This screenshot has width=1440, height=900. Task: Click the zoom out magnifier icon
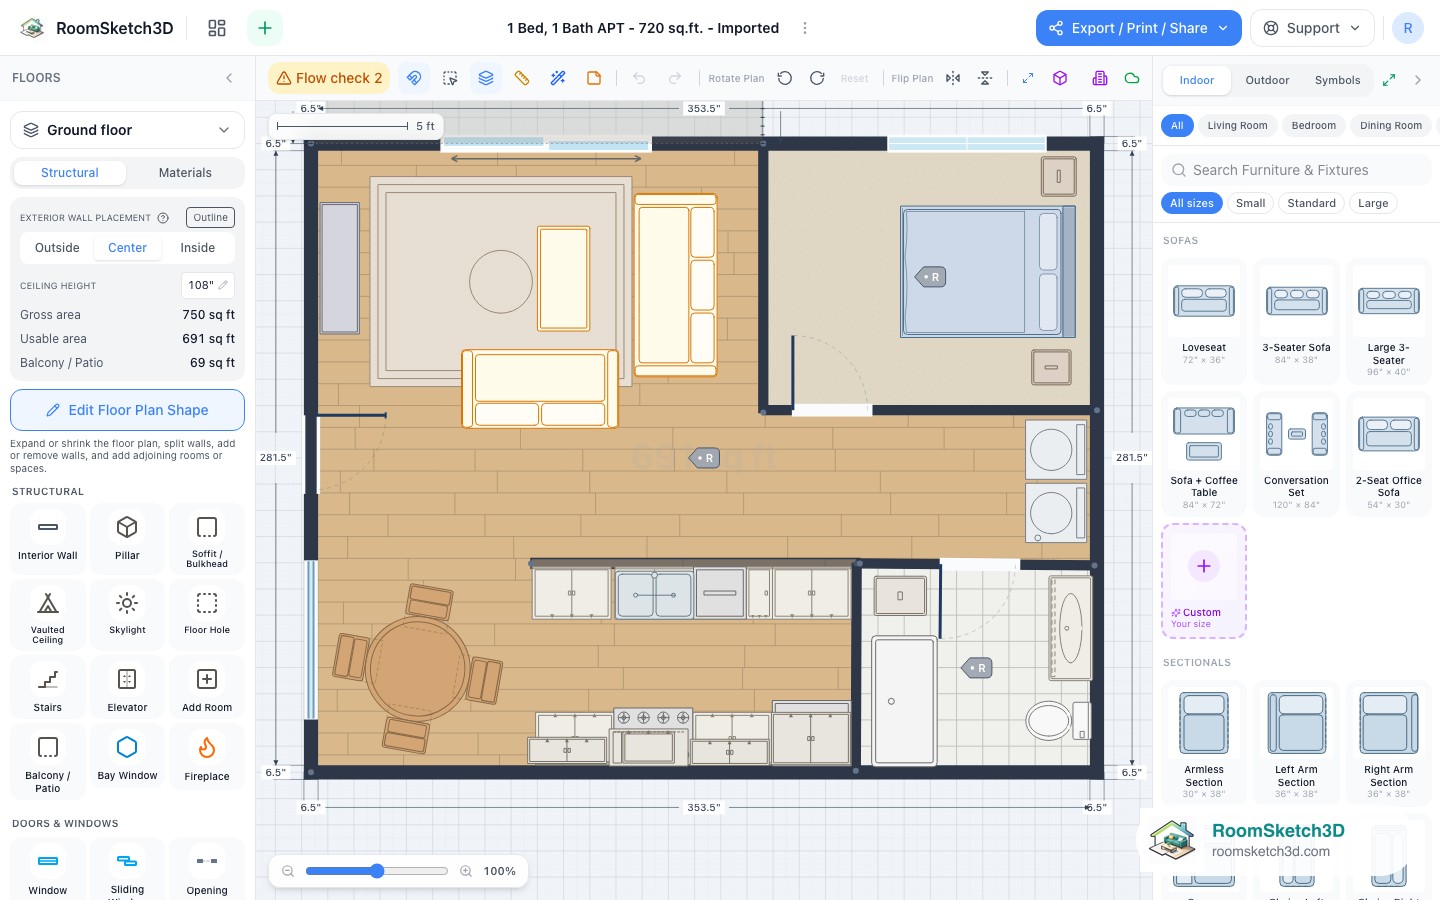point(288,871)
